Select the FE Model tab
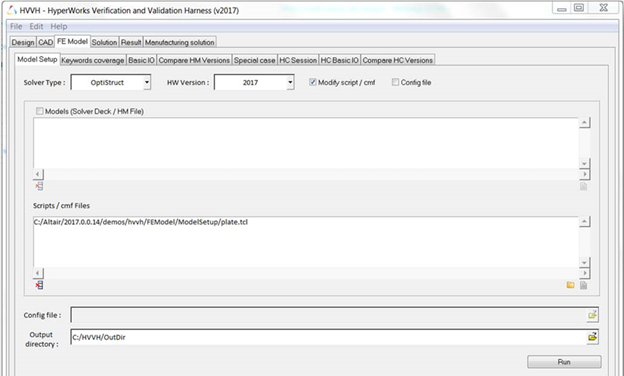The image size is (624, 376). coord(72,41)
